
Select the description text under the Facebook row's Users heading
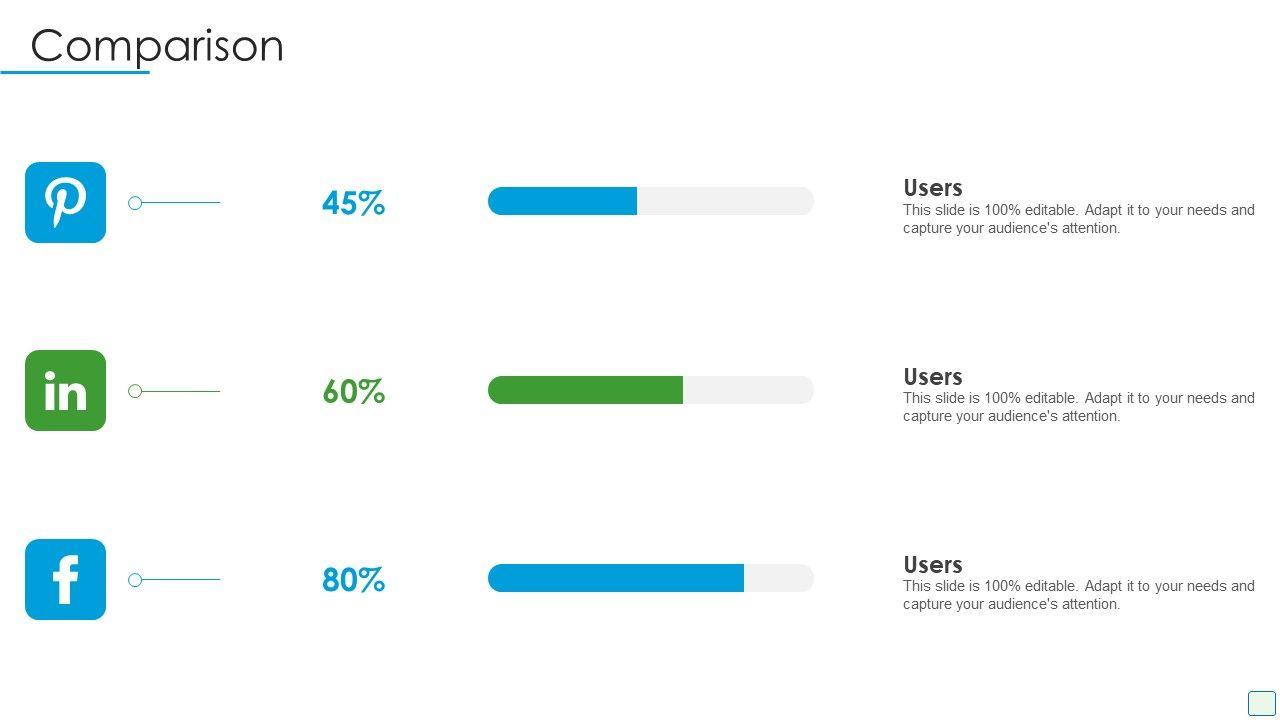pyautogui.click(x=1078, y=595)
